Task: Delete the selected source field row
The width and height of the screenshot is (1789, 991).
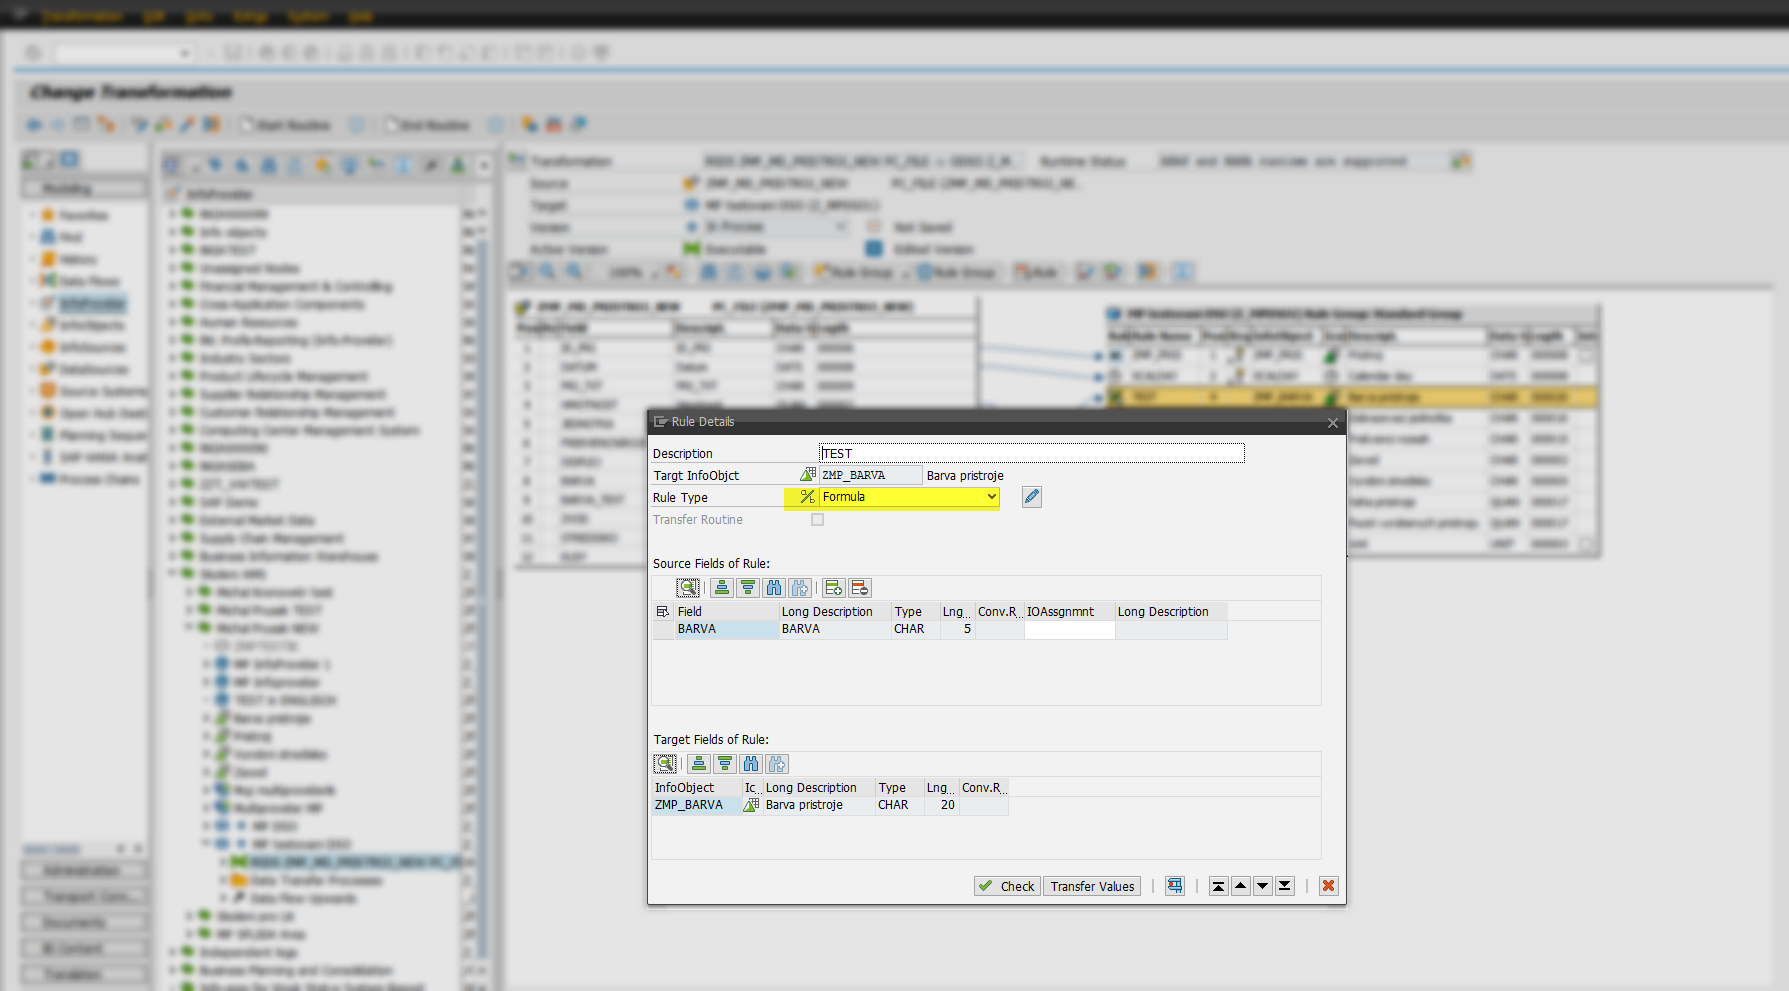Action: click(x=859, y=587)
